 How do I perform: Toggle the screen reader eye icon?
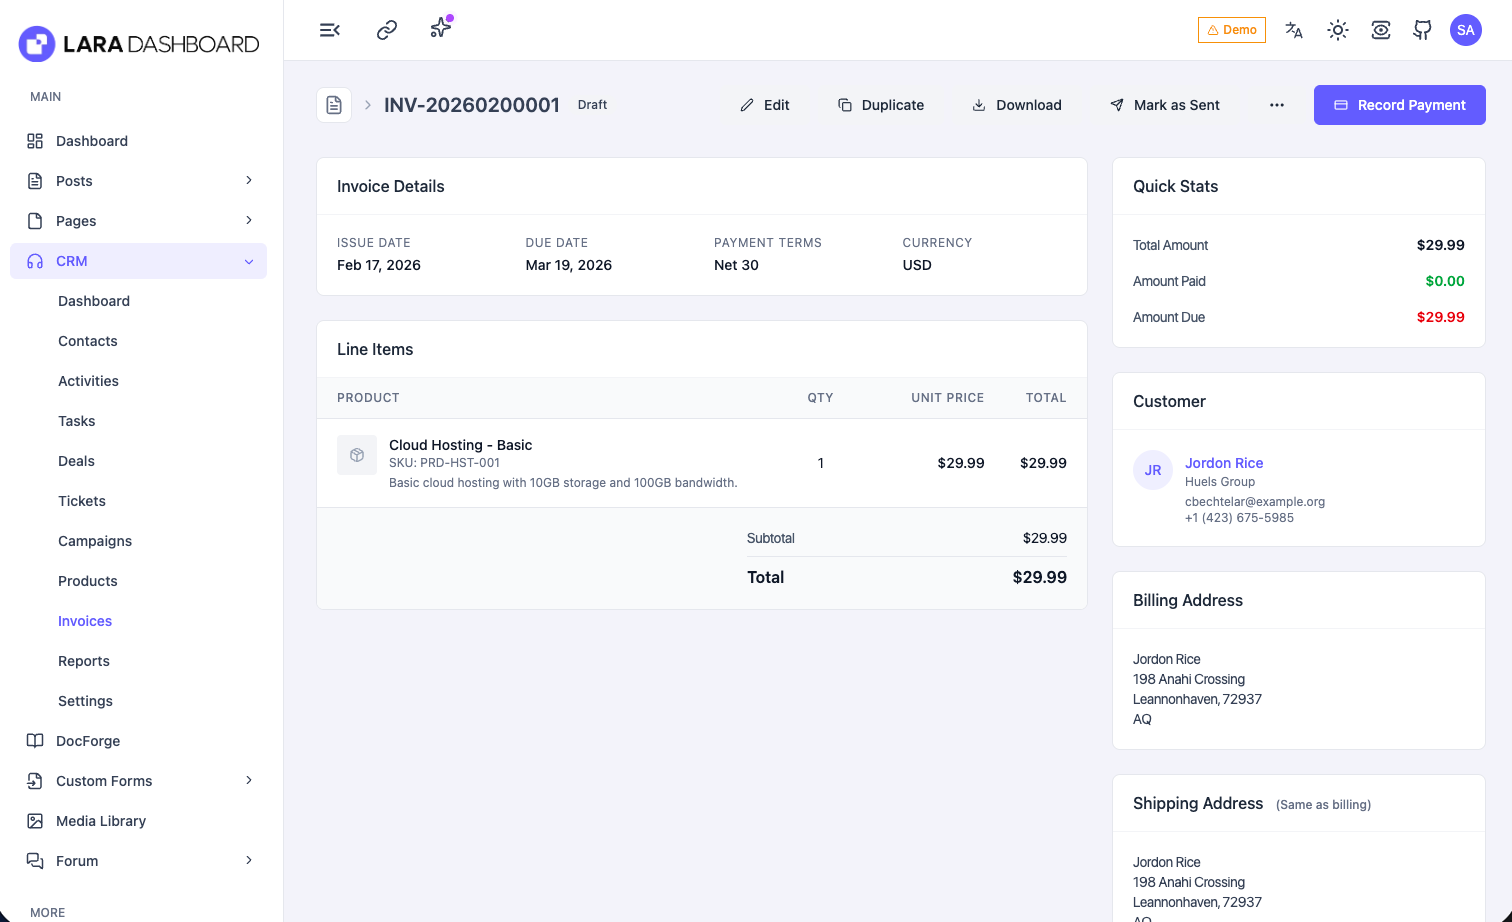[x=1381, y=30]
